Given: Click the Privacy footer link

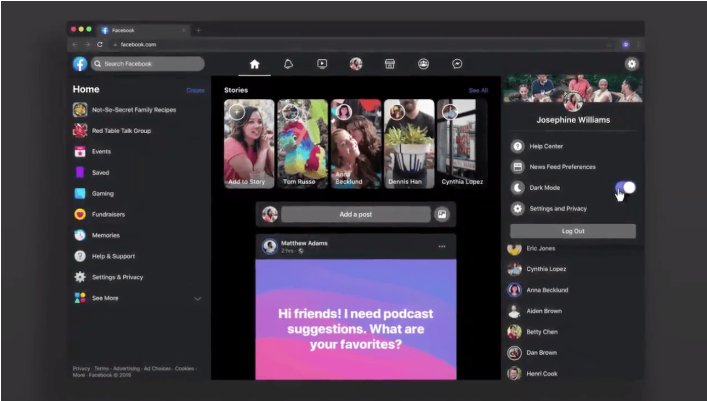Looking at the screenshot, I should (81, 369).
